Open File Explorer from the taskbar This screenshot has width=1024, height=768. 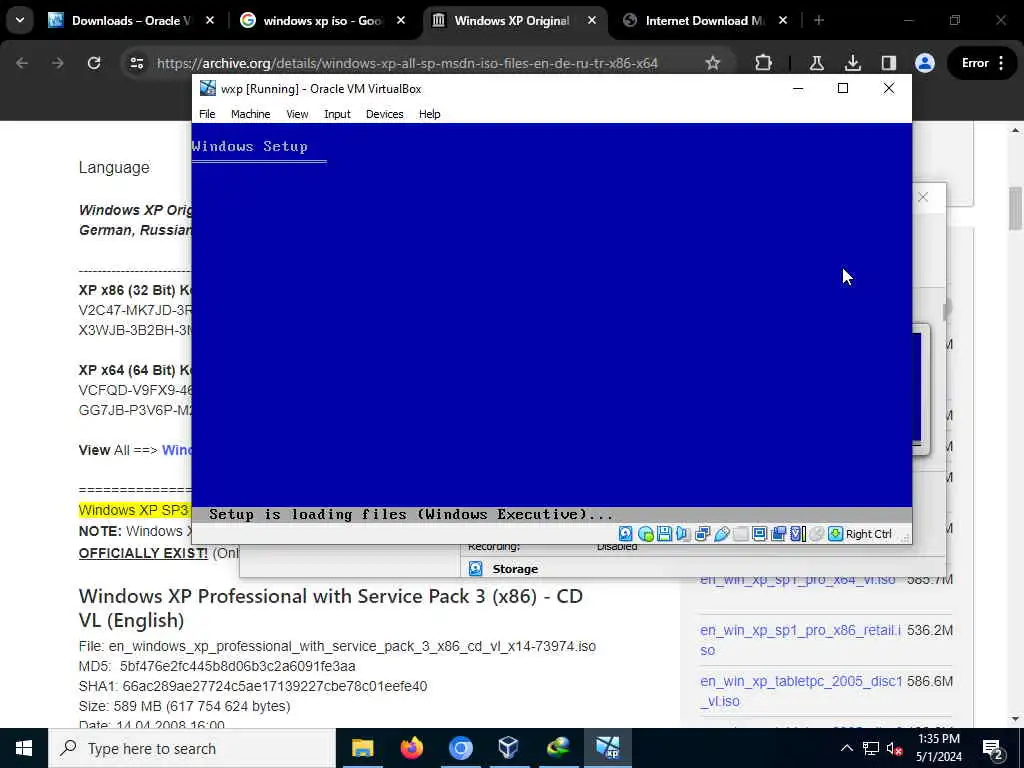[362, 748]
